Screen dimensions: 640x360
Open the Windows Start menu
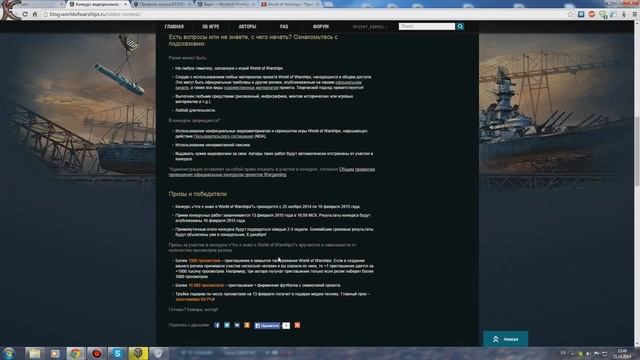click(9, 353)
